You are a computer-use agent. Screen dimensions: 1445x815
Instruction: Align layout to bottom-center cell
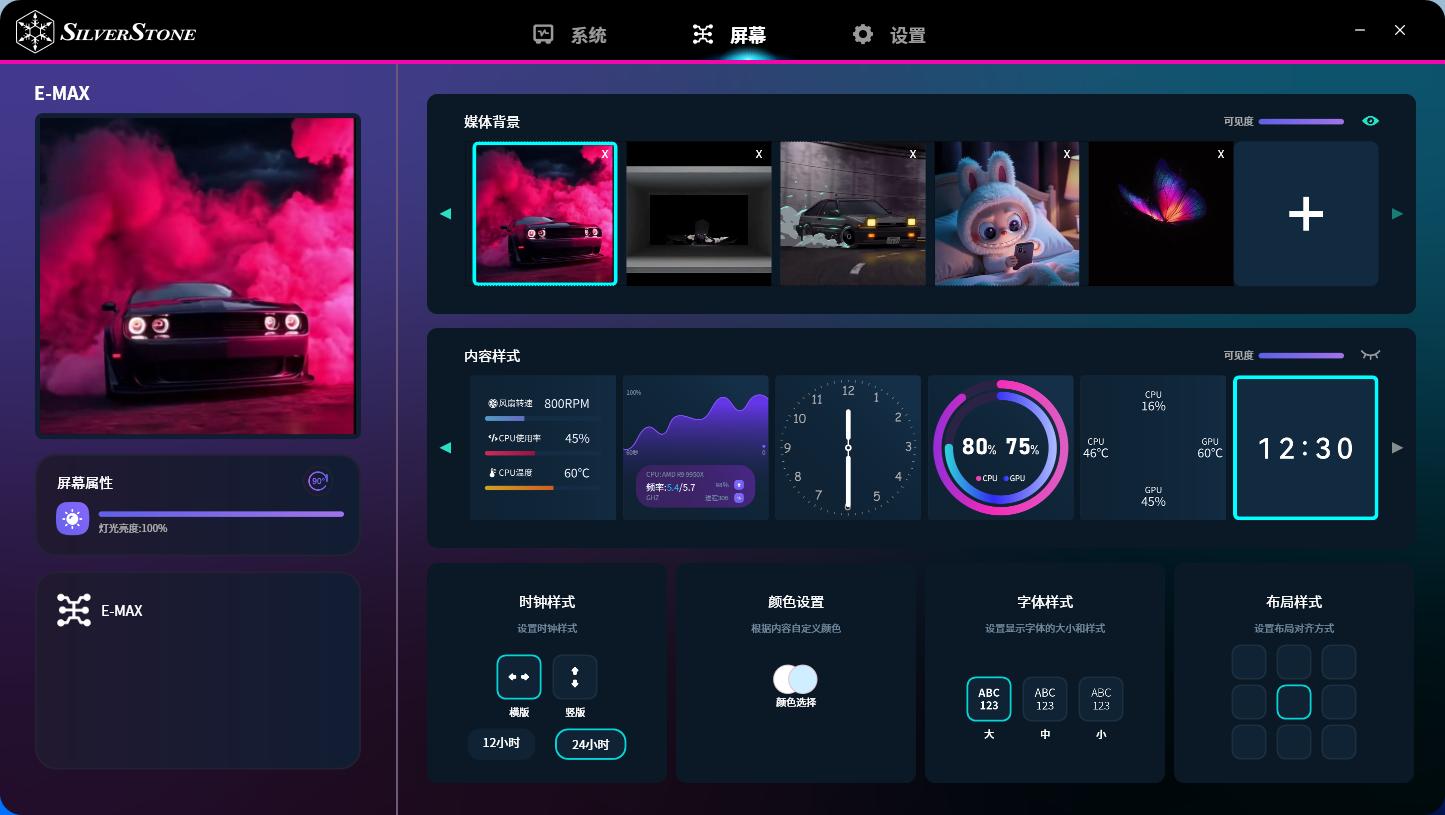click(x=1294, y=742)
